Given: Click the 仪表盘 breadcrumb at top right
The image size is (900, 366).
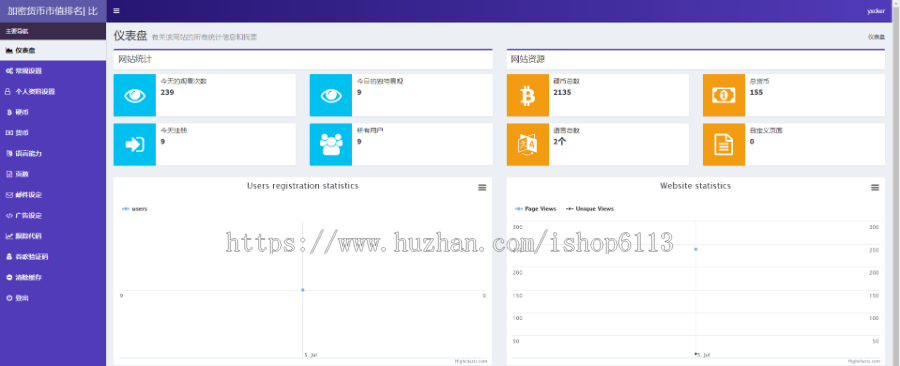Looking at the screenshot, I should 876,37.
